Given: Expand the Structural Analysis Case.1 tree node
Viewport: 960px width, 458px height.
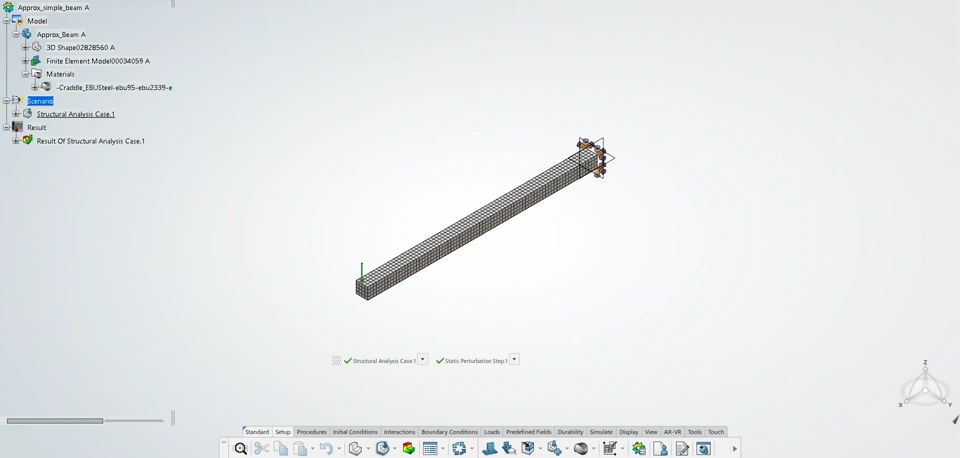Looking at the screenshot, I should (16, 114).
